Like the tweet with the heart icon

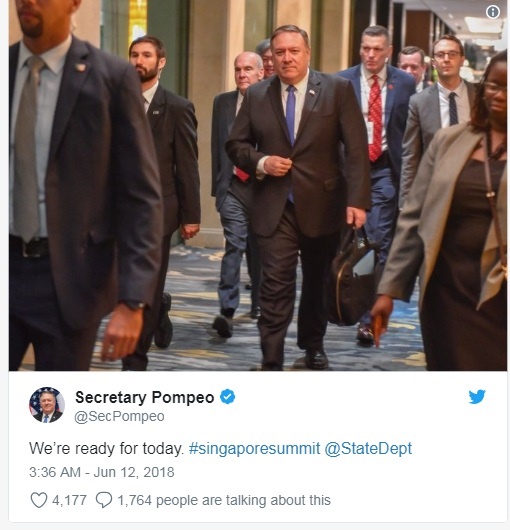[39, 500]
